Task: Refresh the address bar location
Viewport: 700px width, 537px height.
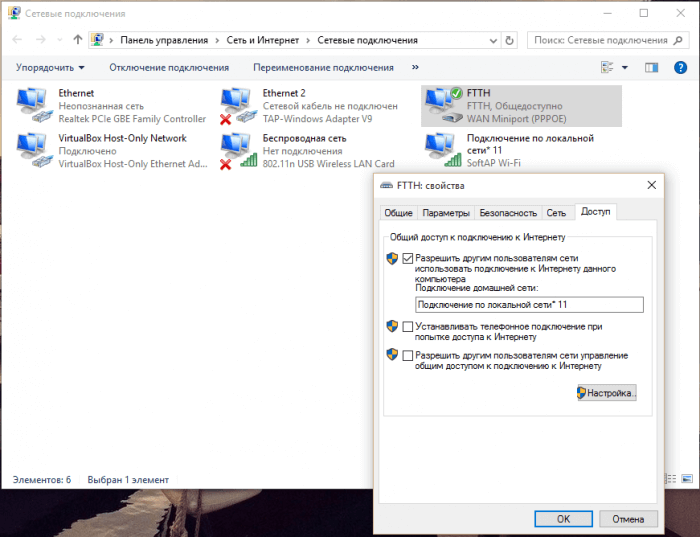Action: [x=511, y=40]
